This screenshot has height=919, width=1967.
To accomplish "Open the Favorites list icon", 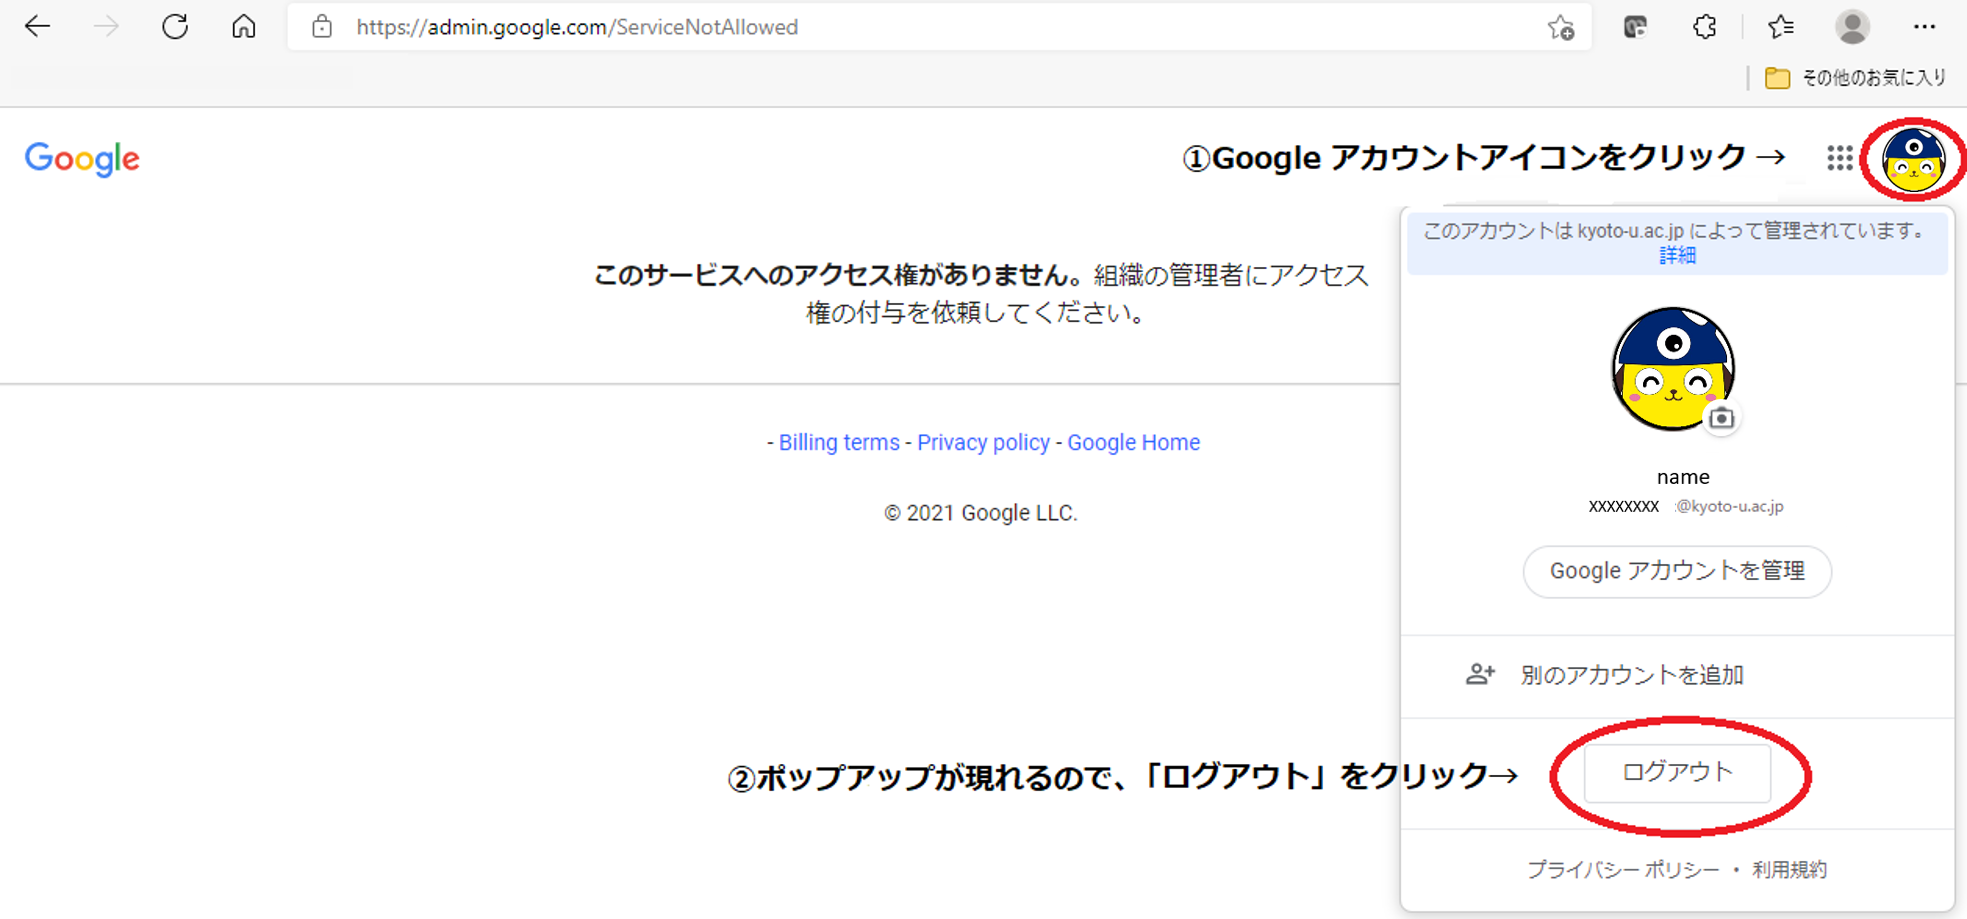I will [1781, 27].
